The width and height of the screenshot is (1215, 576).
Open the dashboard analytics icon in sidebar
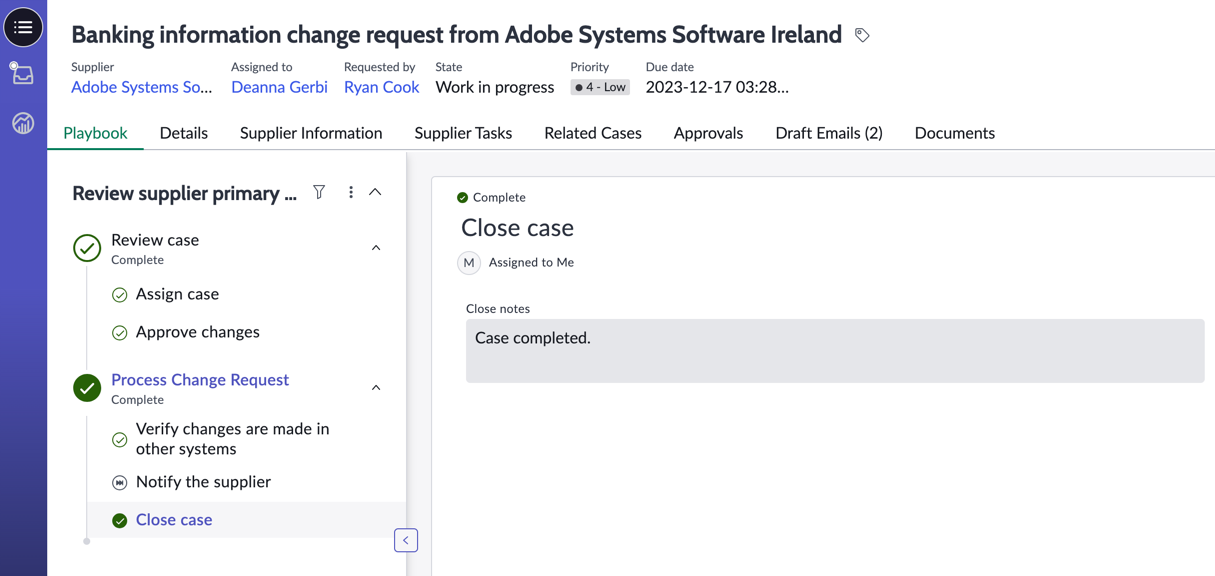point(23,123)
